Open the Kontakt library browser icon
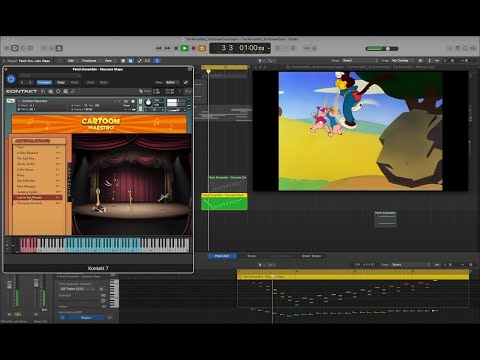Screen dimensions: 480x360 [43, 91]
